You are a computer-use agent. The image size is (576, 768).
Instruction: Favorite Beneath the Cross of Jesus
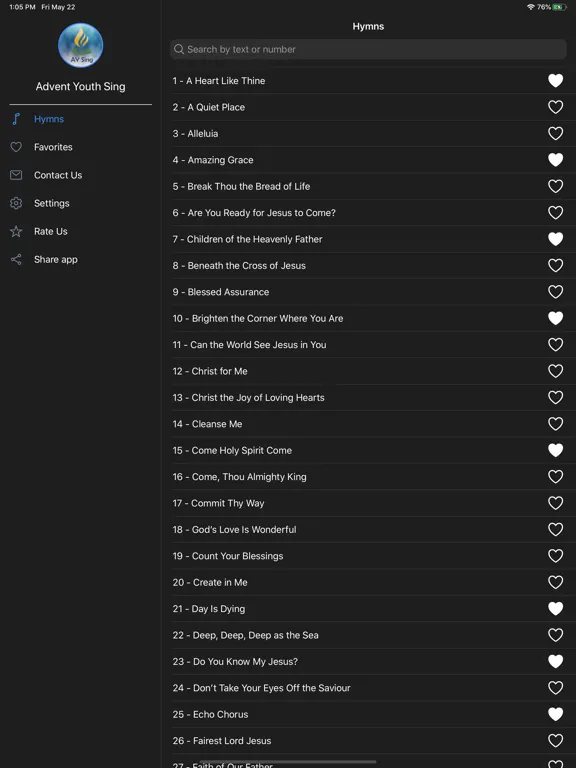pyautogui.click(x=555, y=266)
